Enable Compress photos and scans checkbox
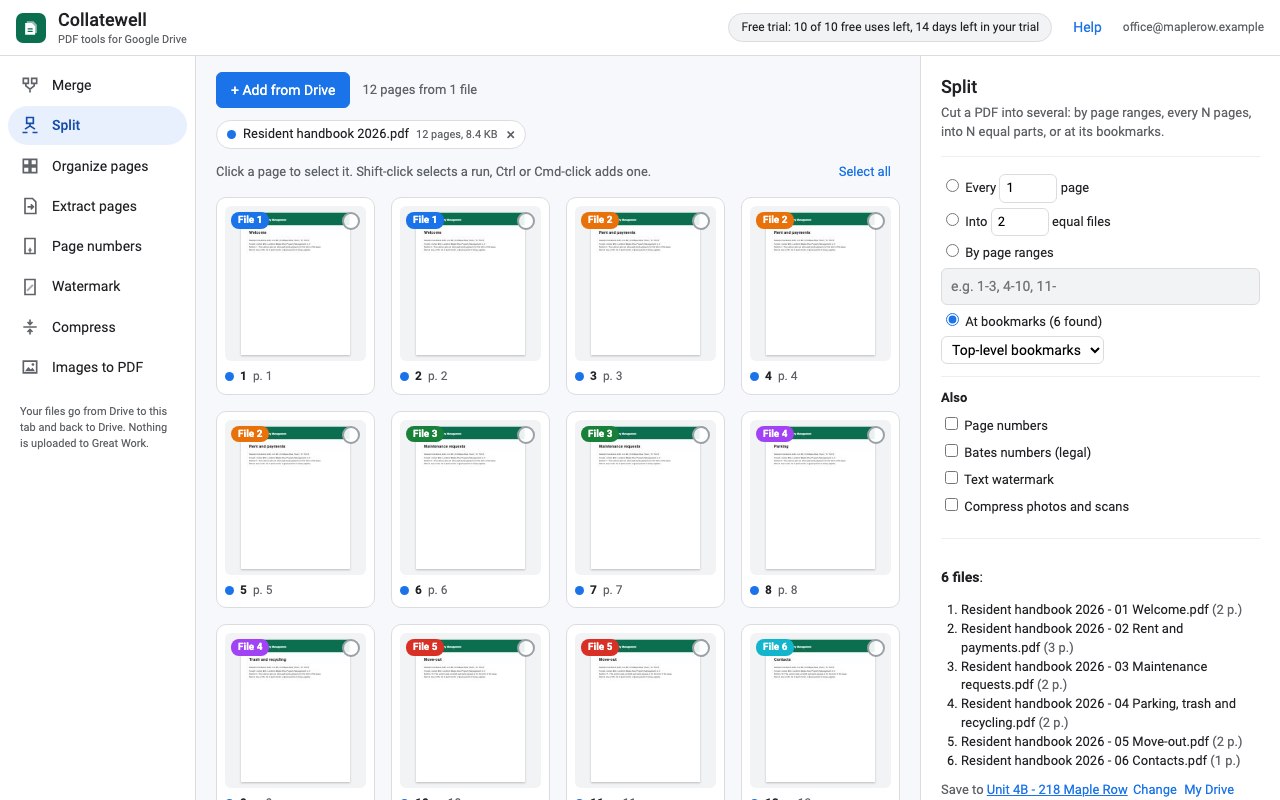This screenshot has width=1280, height=800. point(952,505)
